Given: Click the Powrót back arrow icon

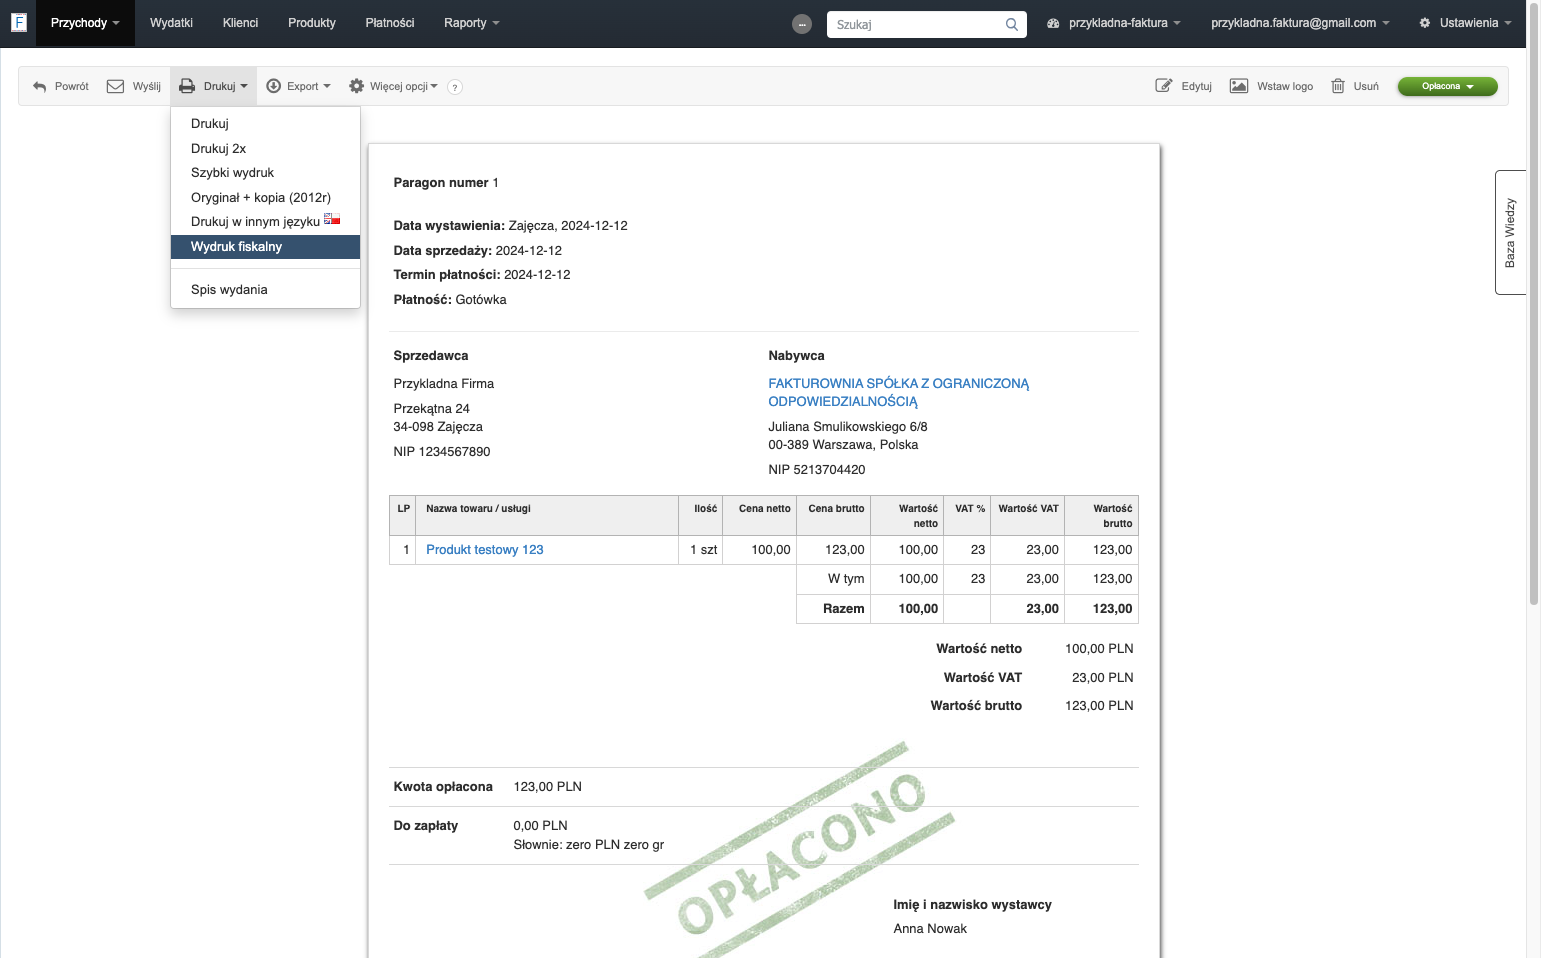Looking at the screenshot, I should tap(40, 87).
